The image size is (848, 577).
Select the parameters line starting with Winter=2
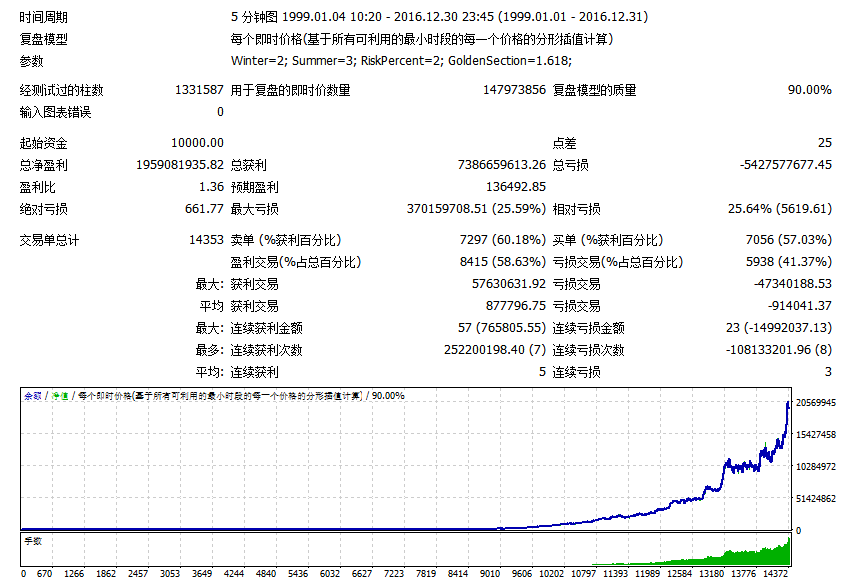400,62
